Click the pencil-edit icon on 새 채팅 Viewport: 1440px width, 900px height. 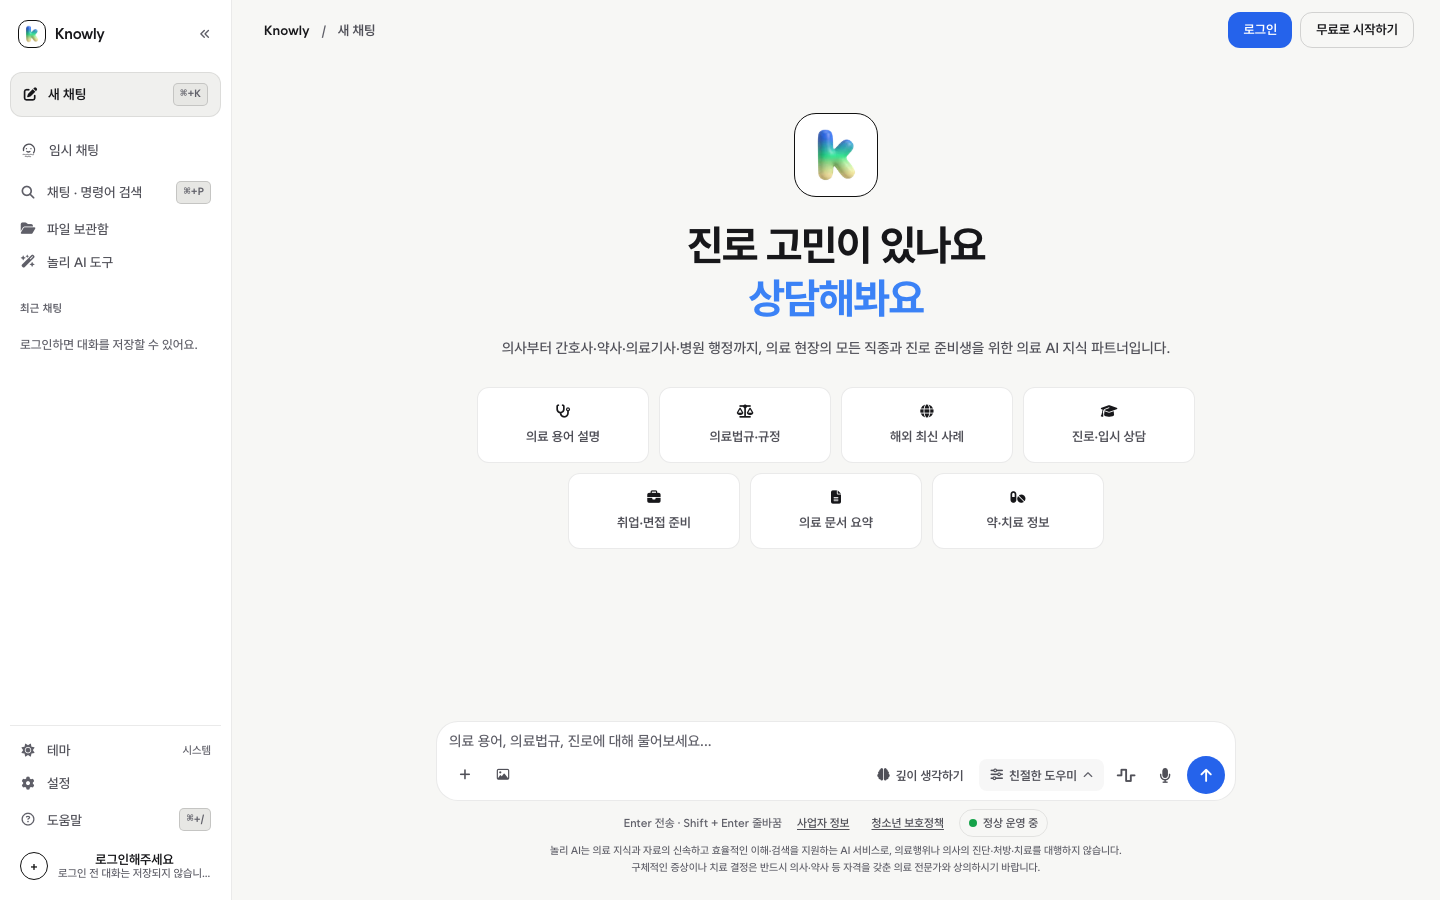[x=30, y=94]
